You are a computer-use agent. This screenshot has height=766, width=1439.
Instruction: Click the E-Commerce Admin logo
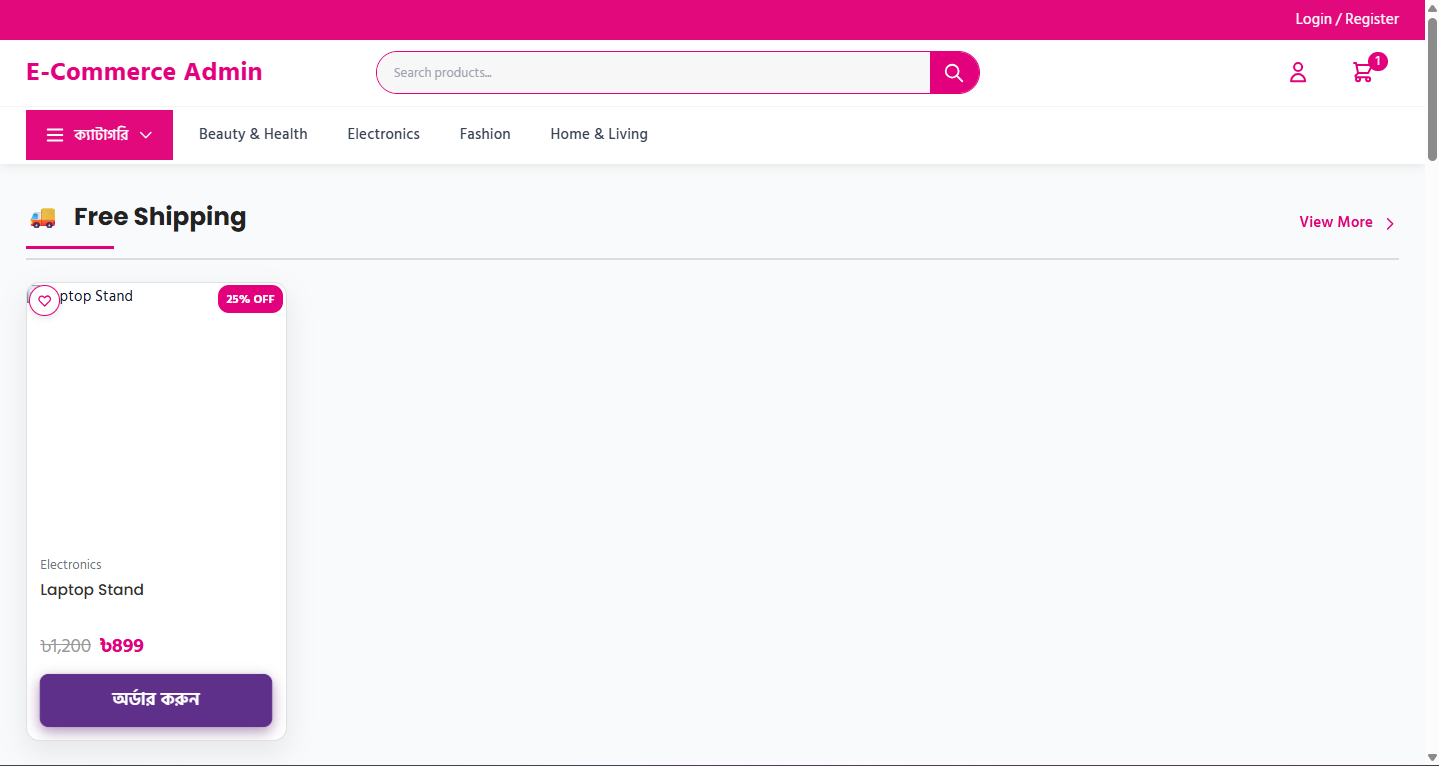coord(144,72)
